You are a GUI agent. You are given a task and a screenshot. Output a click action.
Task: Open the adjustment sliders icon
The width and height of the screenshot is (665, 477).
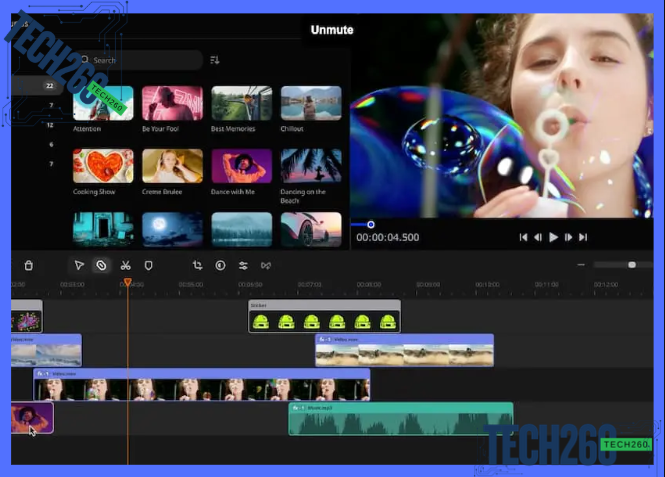point(243,265)
